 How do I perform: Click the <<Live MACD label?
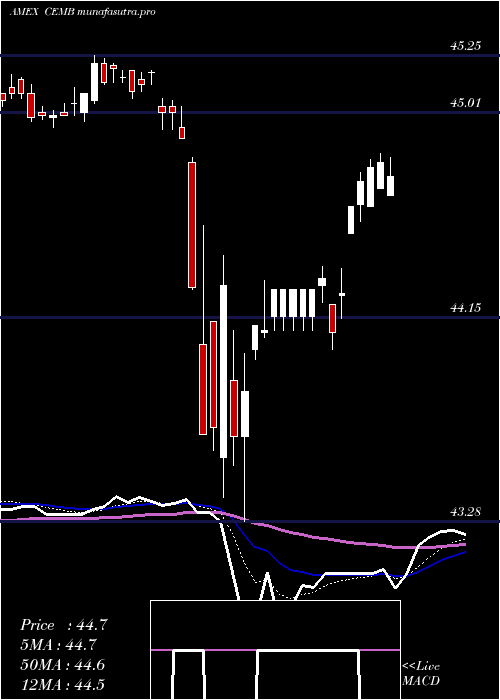click(421, 673)
